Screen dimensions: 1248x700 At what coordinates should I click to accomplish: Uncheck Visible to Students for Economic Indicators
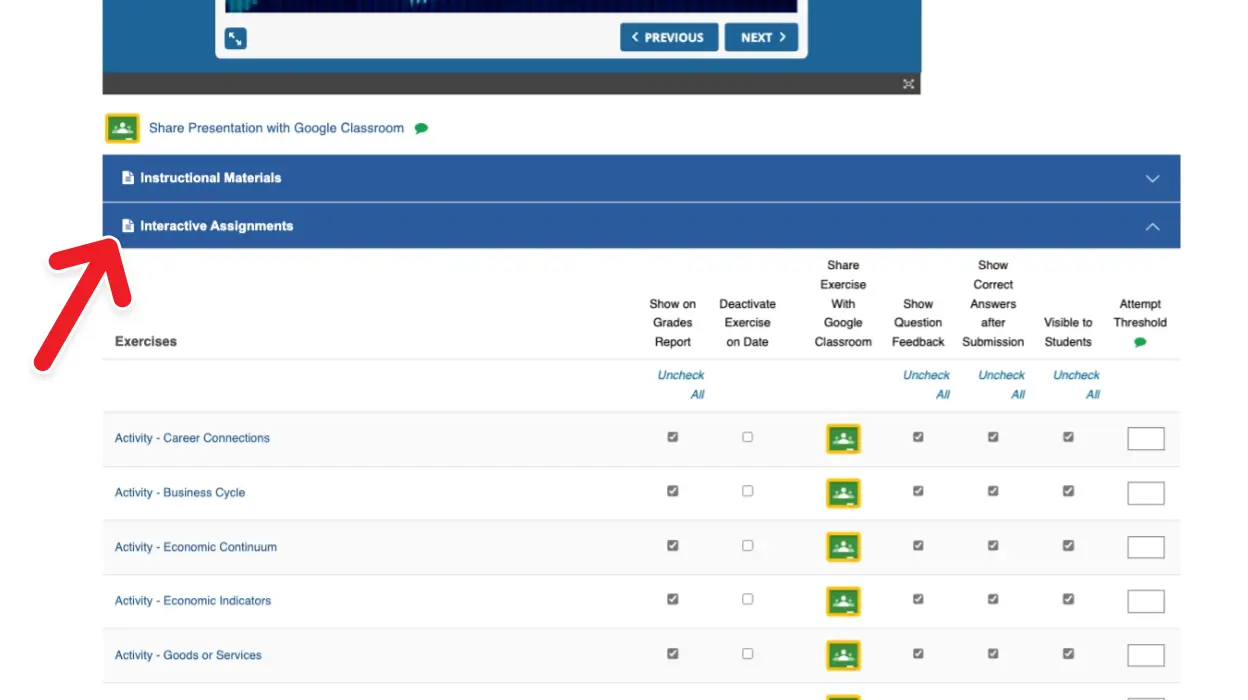[1068, 599]
